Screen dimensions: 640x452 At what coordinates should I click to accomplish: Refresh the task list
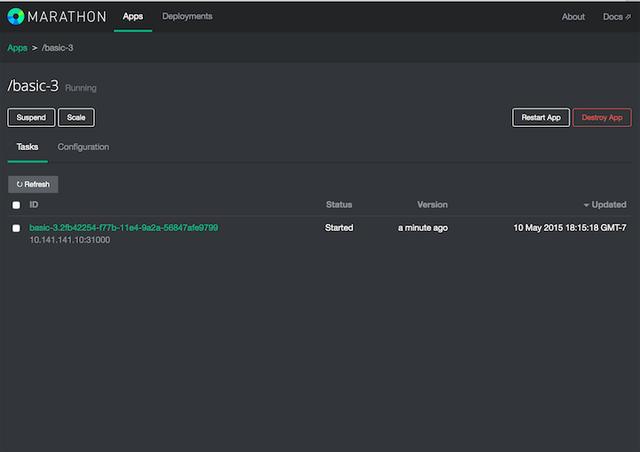(33, 184)
